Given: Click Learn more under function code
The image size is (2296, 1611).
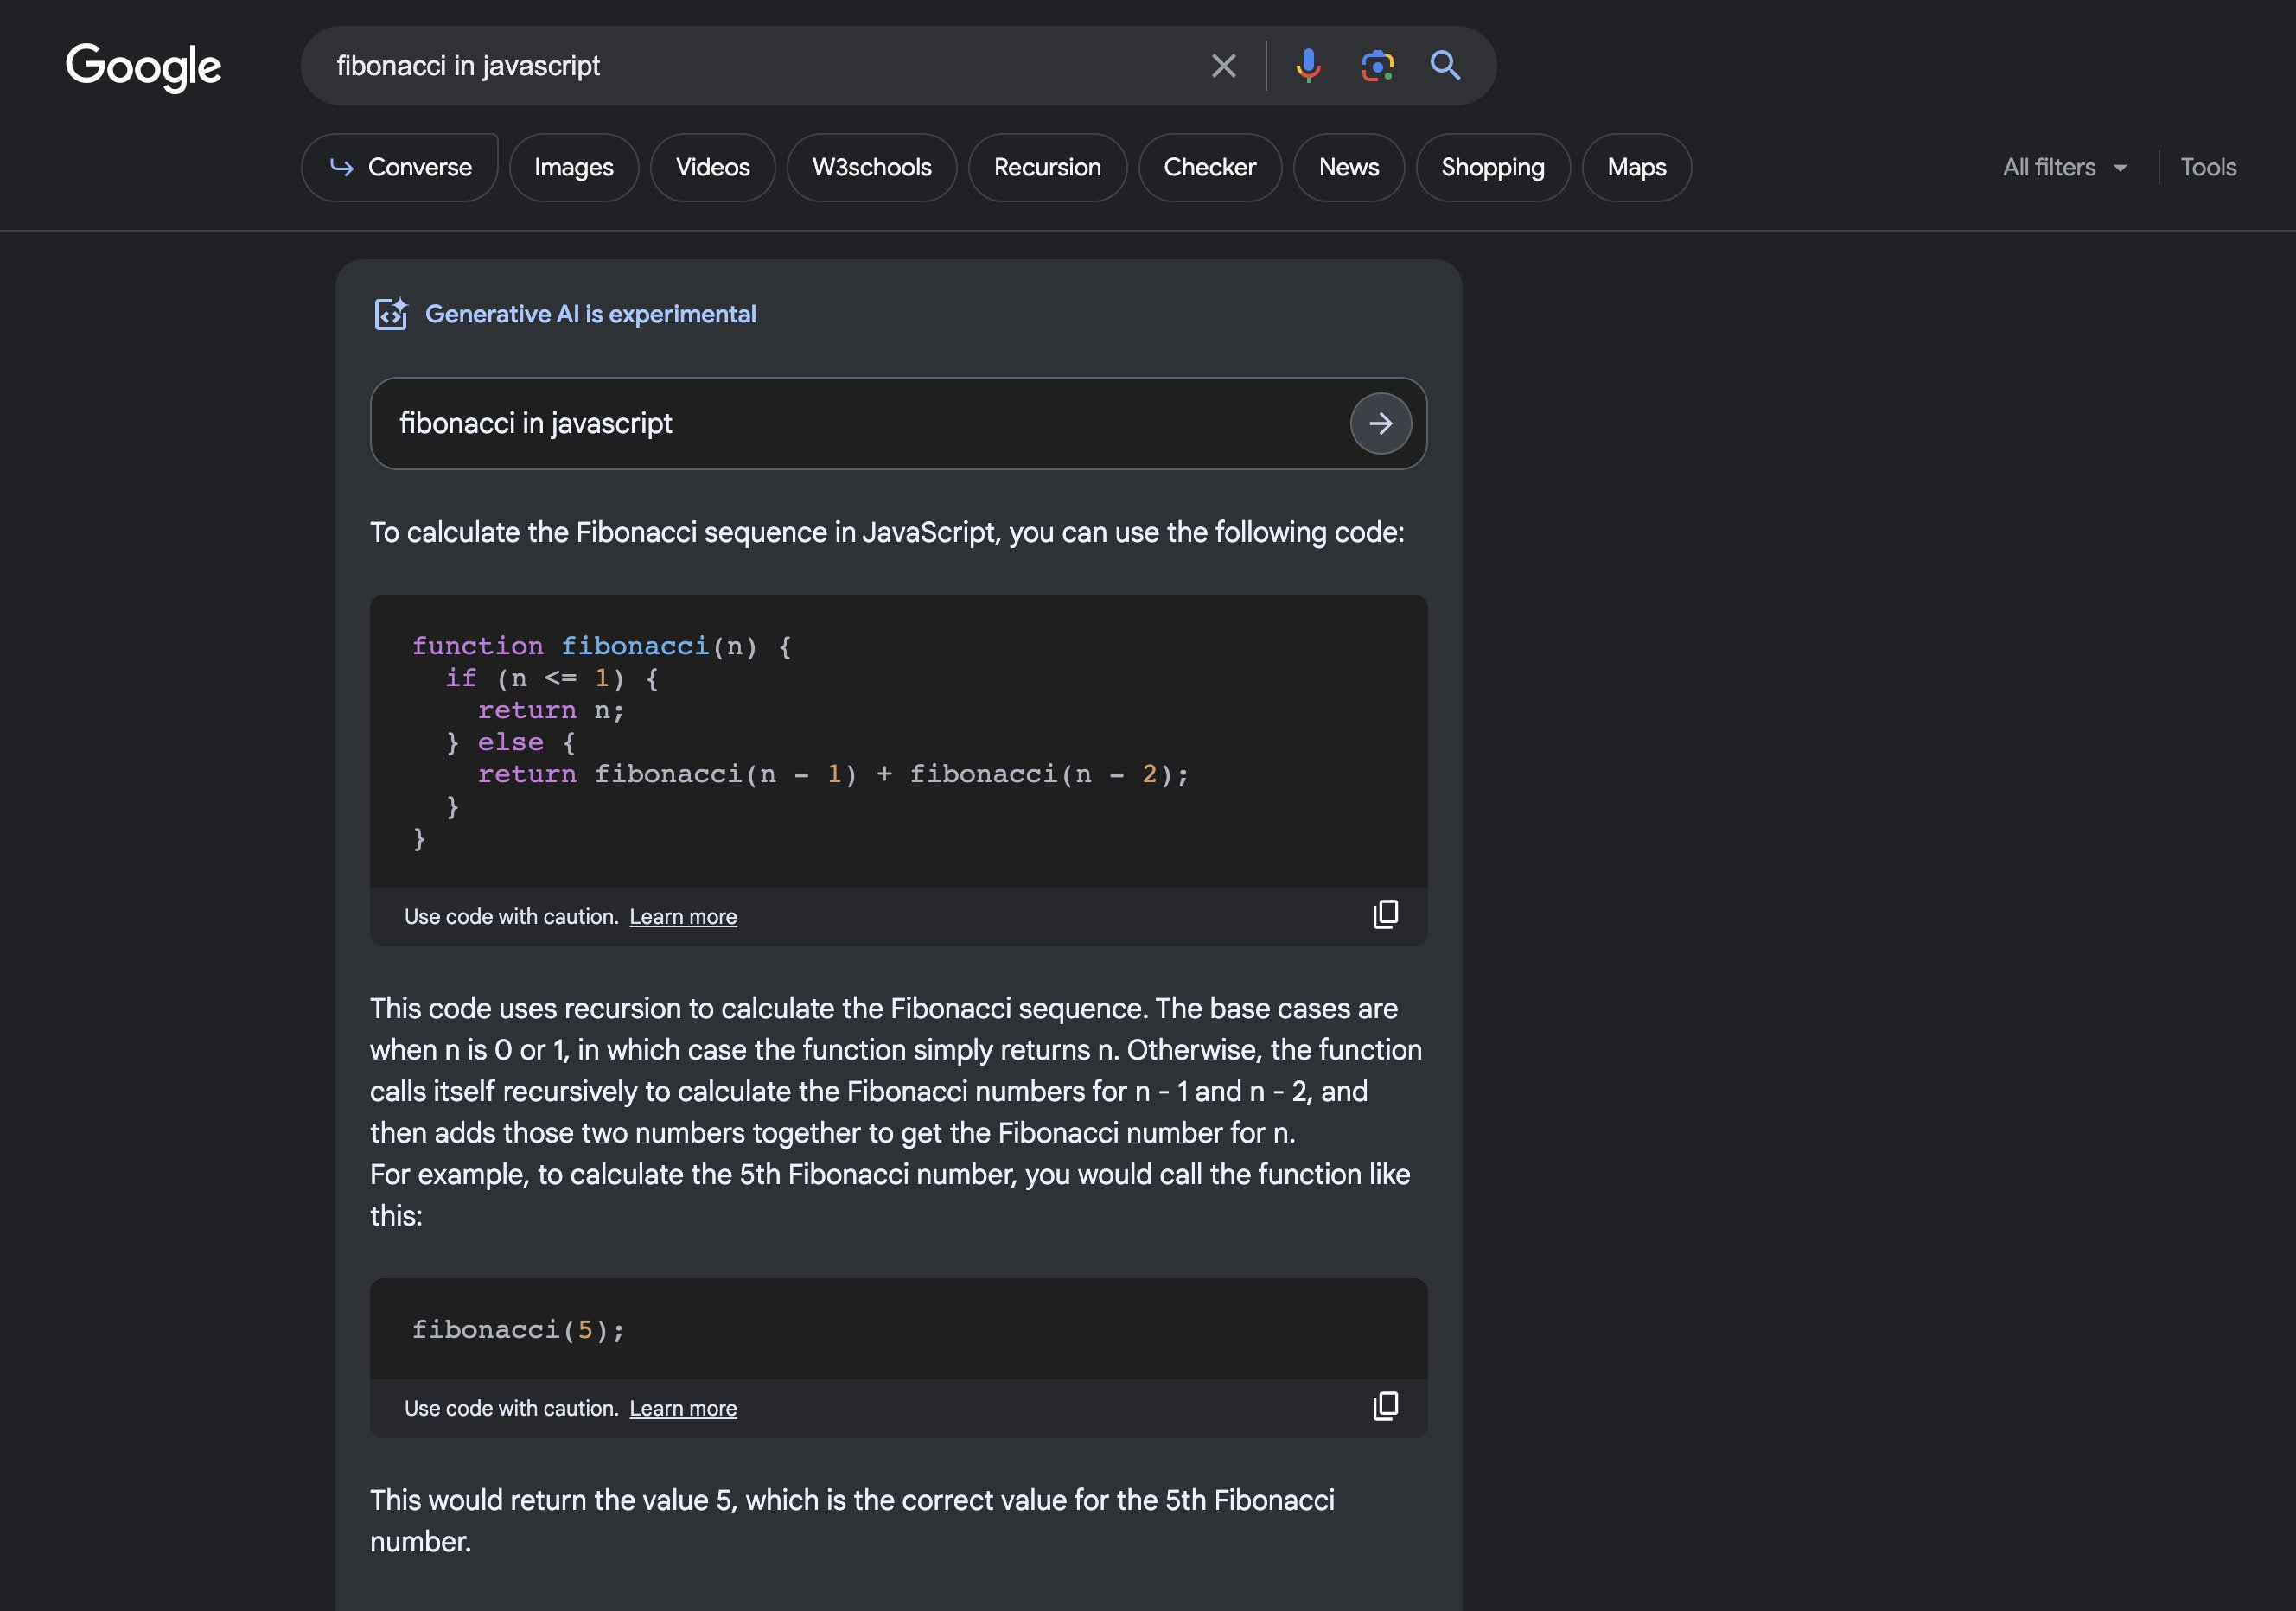Looking at the screenshot, I should coord(683,917).
